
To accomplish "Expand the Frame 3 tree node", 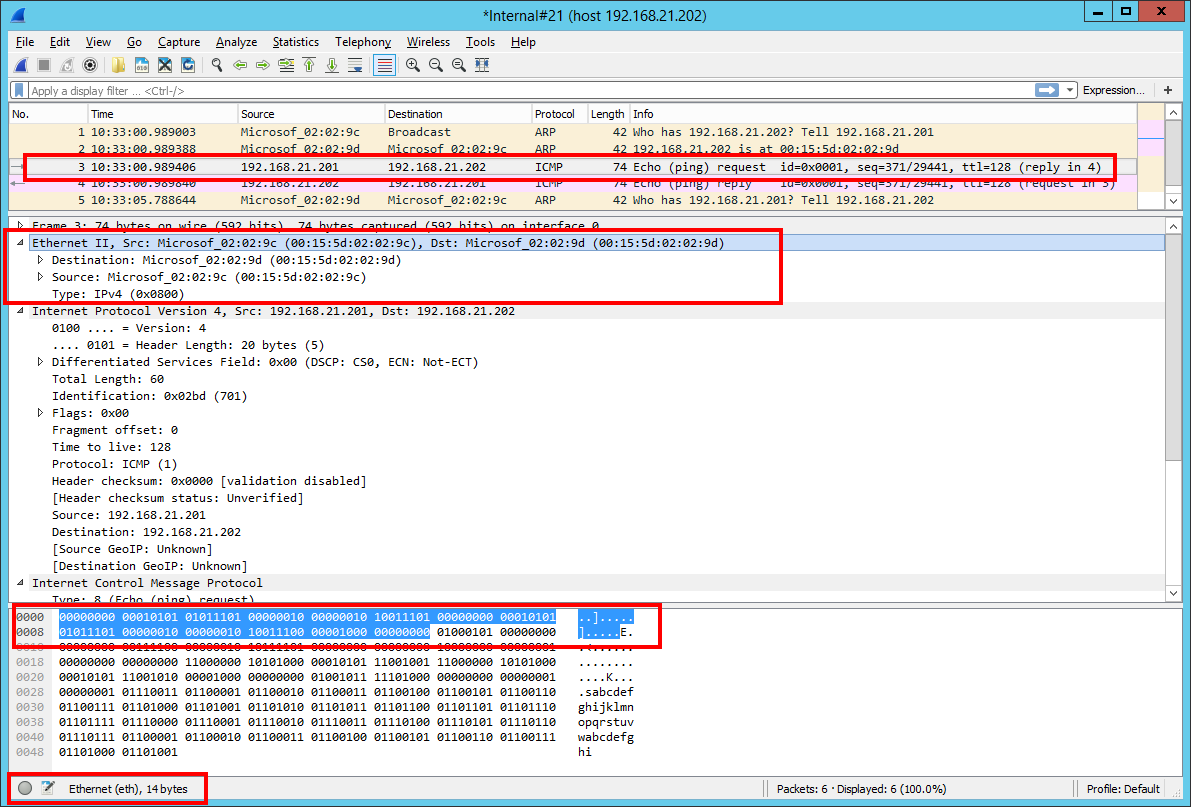I will tap(21, 226).
